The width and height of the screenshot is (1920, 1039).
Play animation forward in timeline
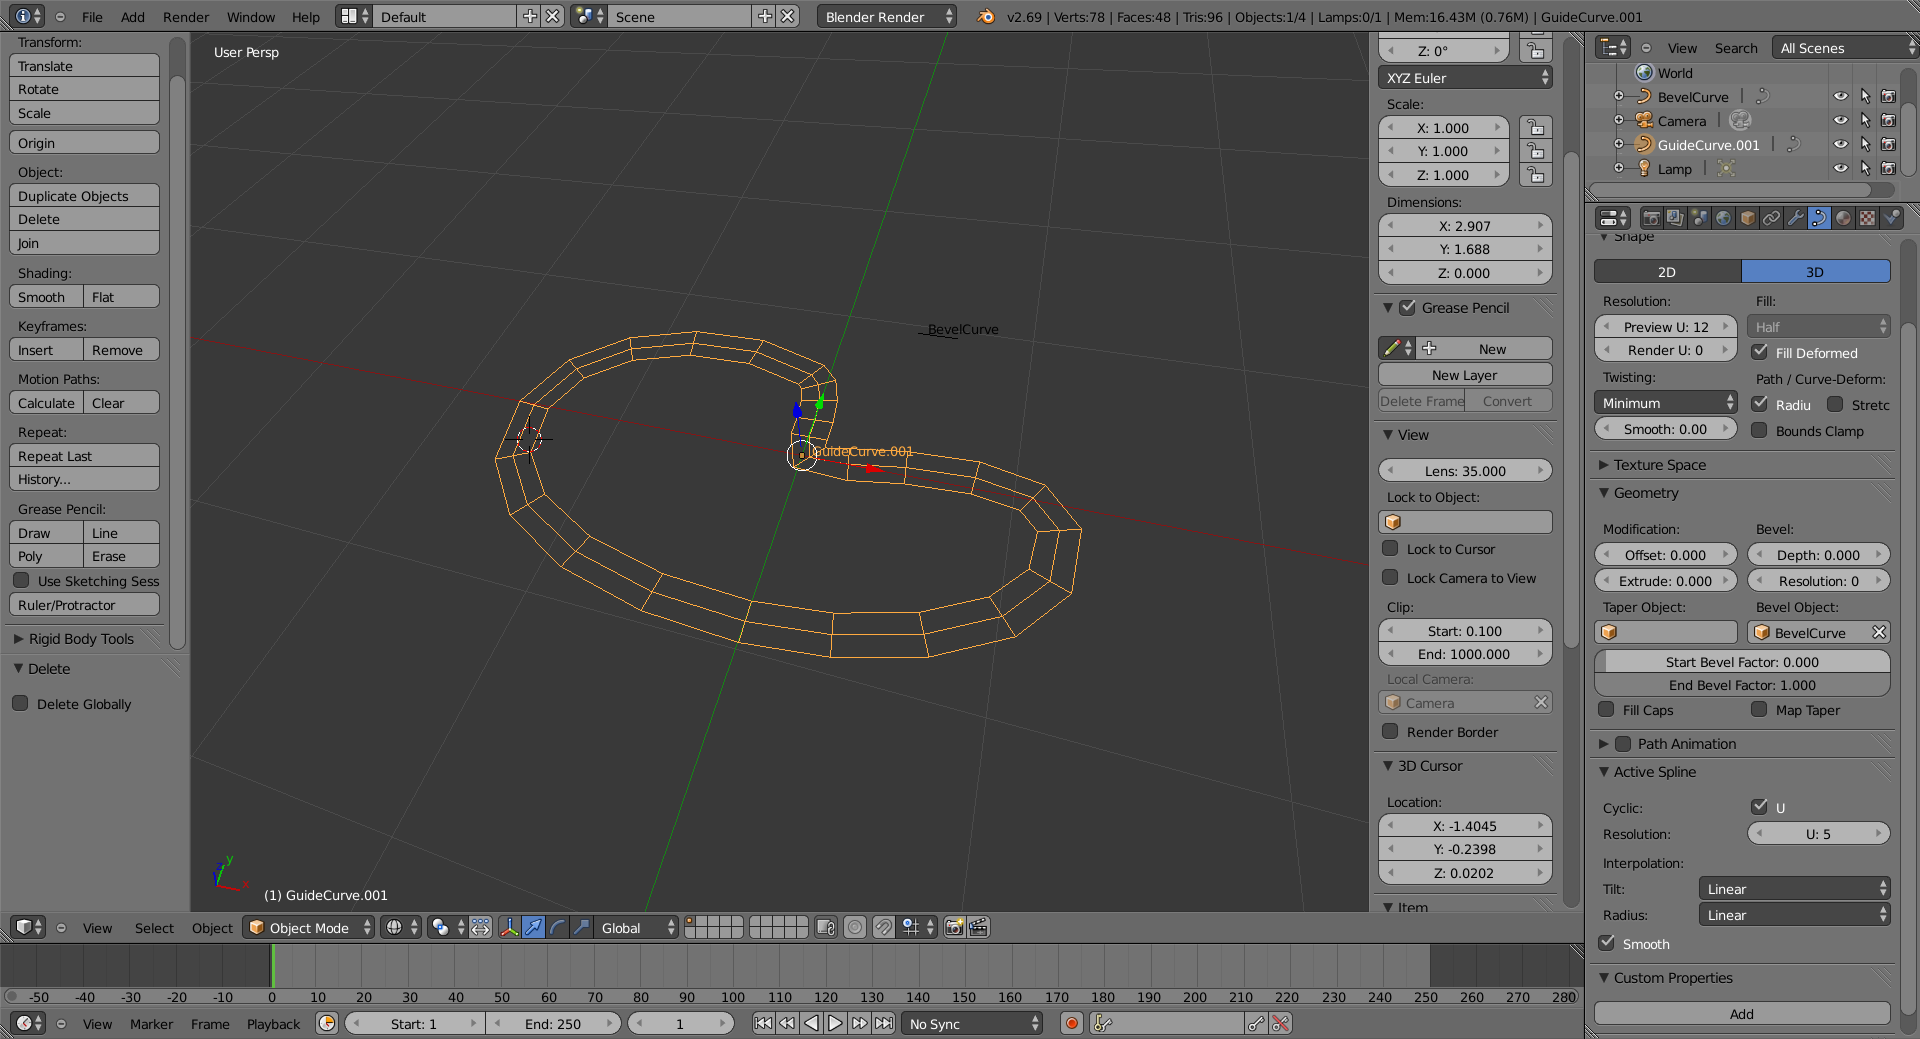point(835,1023)
